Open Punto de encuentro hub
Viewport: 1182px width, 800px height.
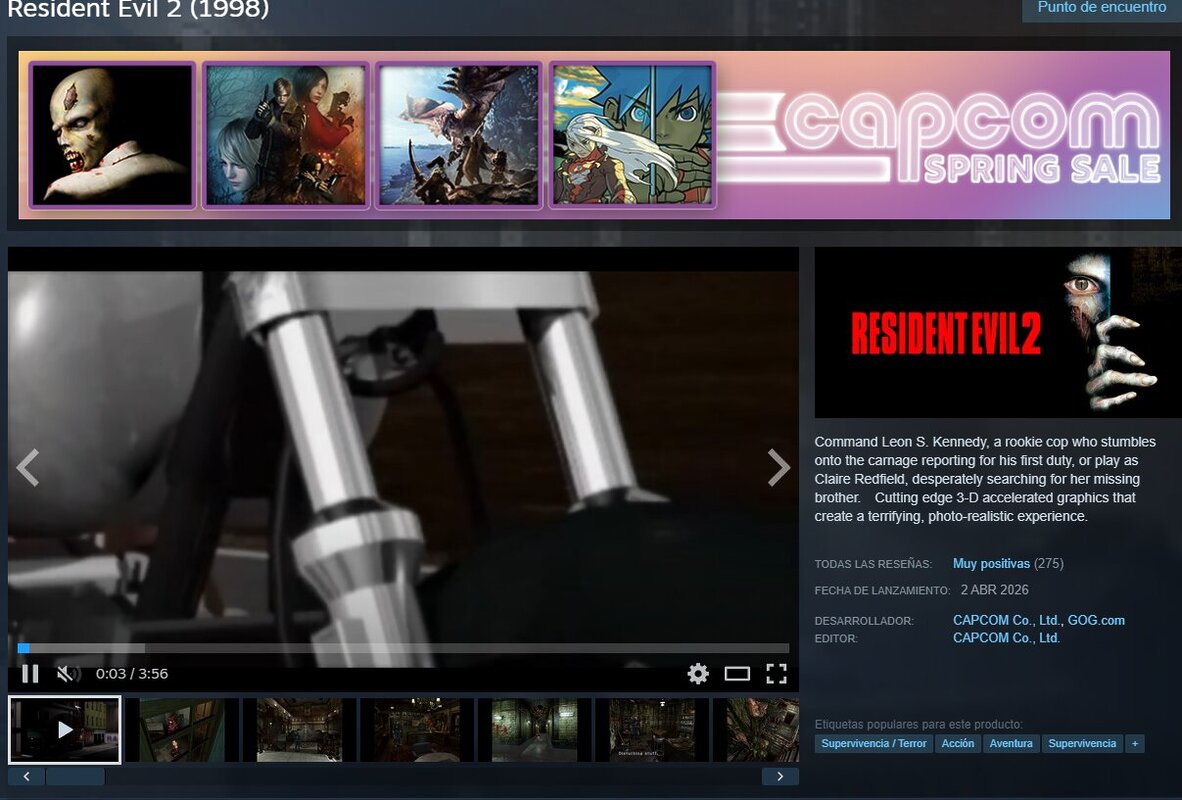click(1101, 8)
